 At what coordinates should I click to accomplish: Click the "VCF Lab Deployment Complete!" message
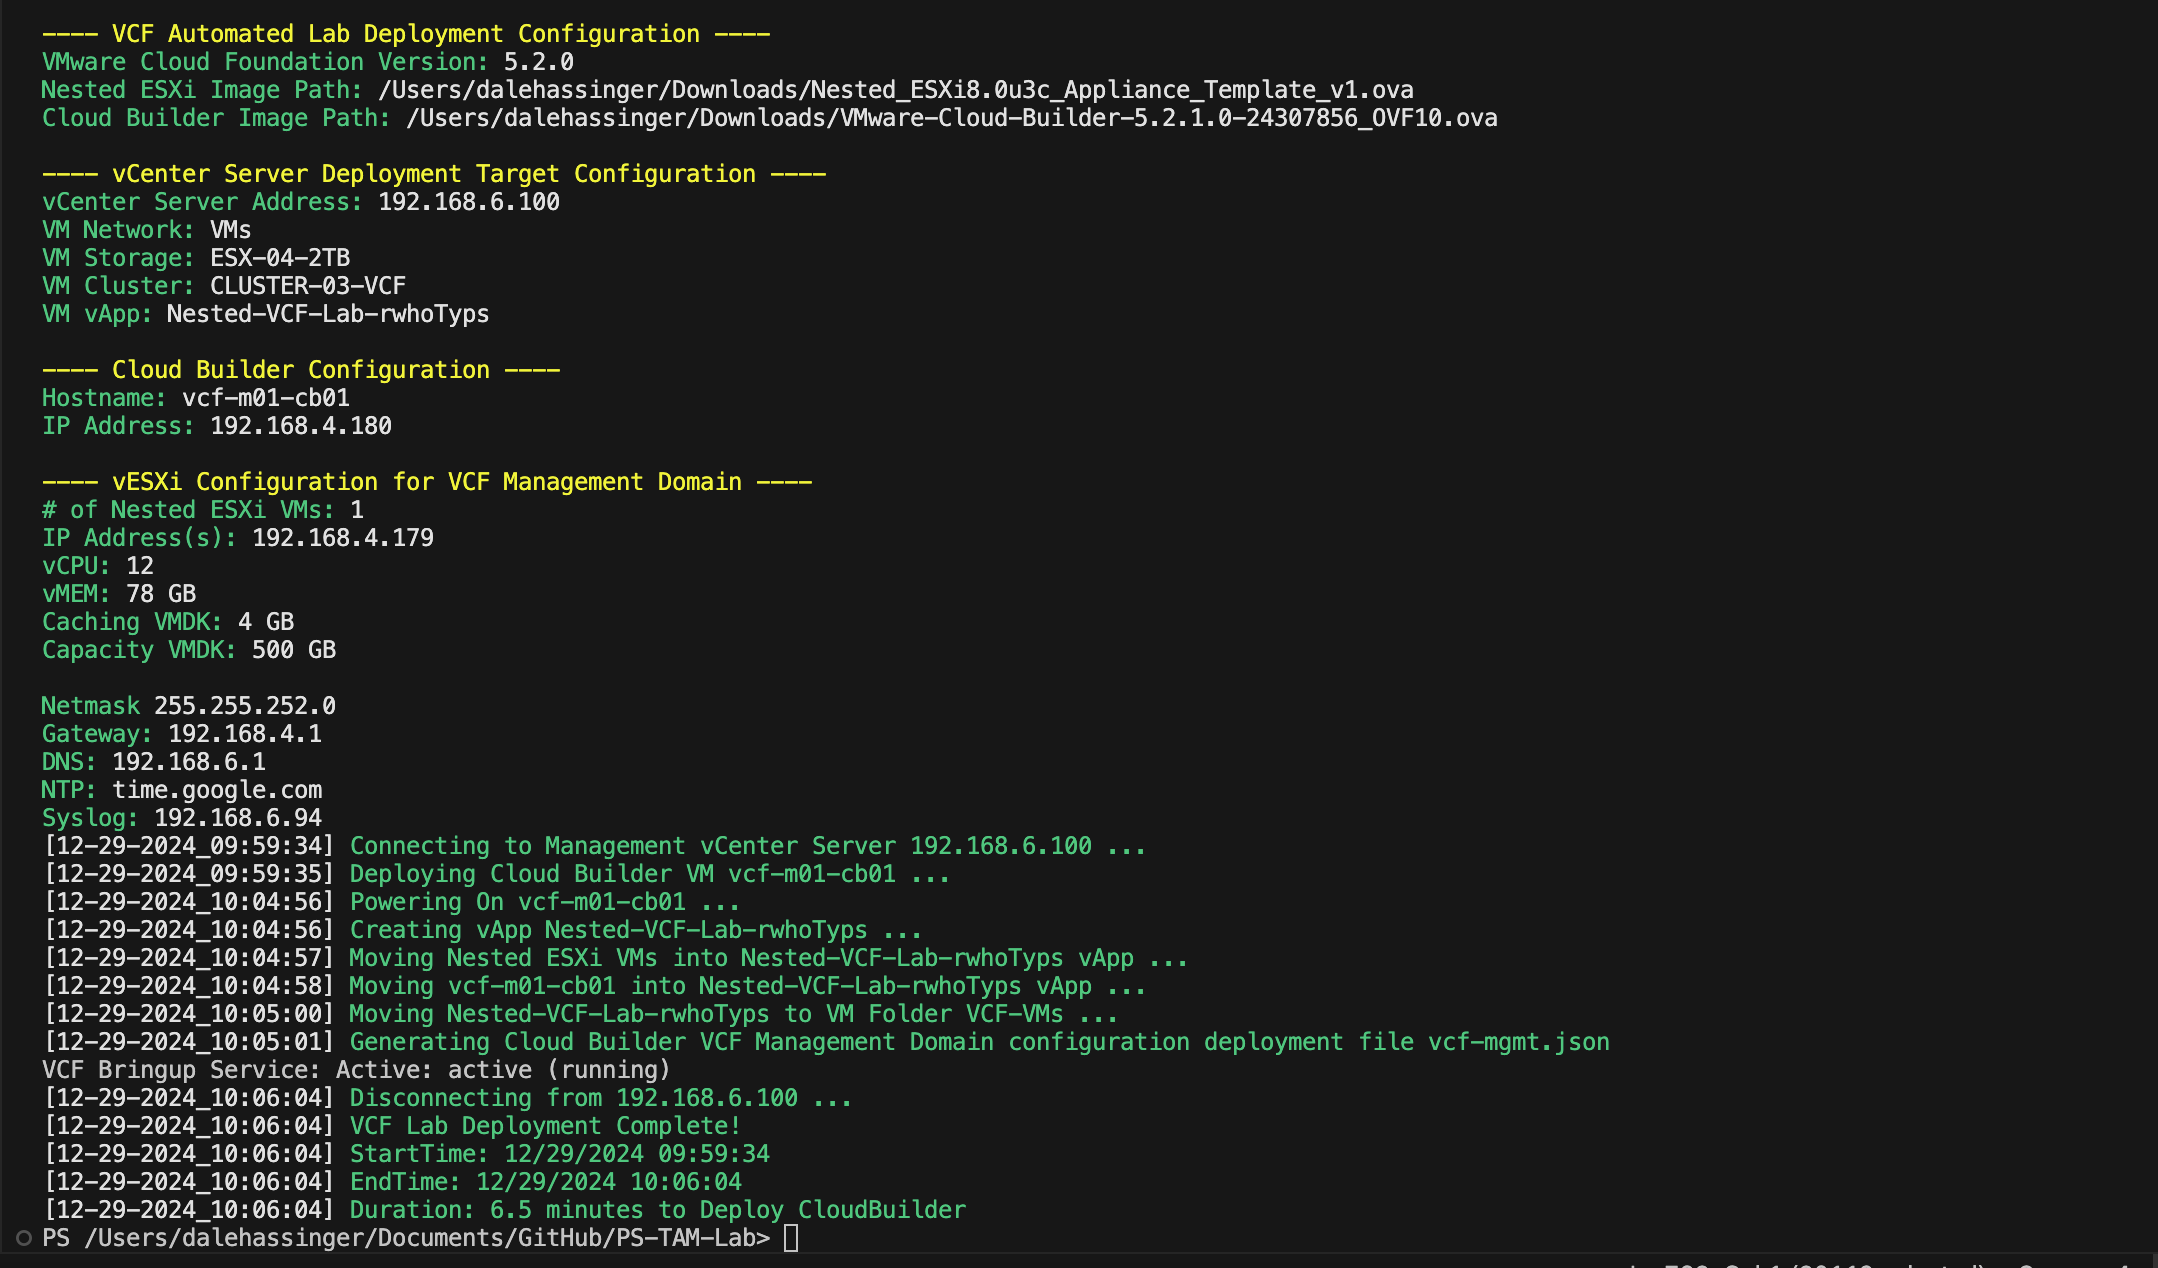[545, 1126]
